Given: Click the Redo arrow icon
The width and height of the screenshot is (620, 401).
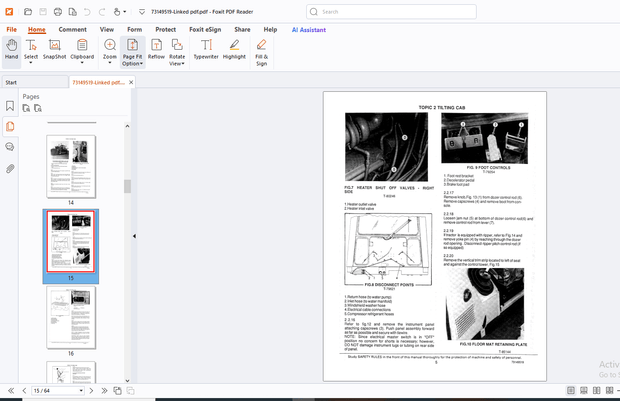Looking at the screenshot, I should (102, 12).
